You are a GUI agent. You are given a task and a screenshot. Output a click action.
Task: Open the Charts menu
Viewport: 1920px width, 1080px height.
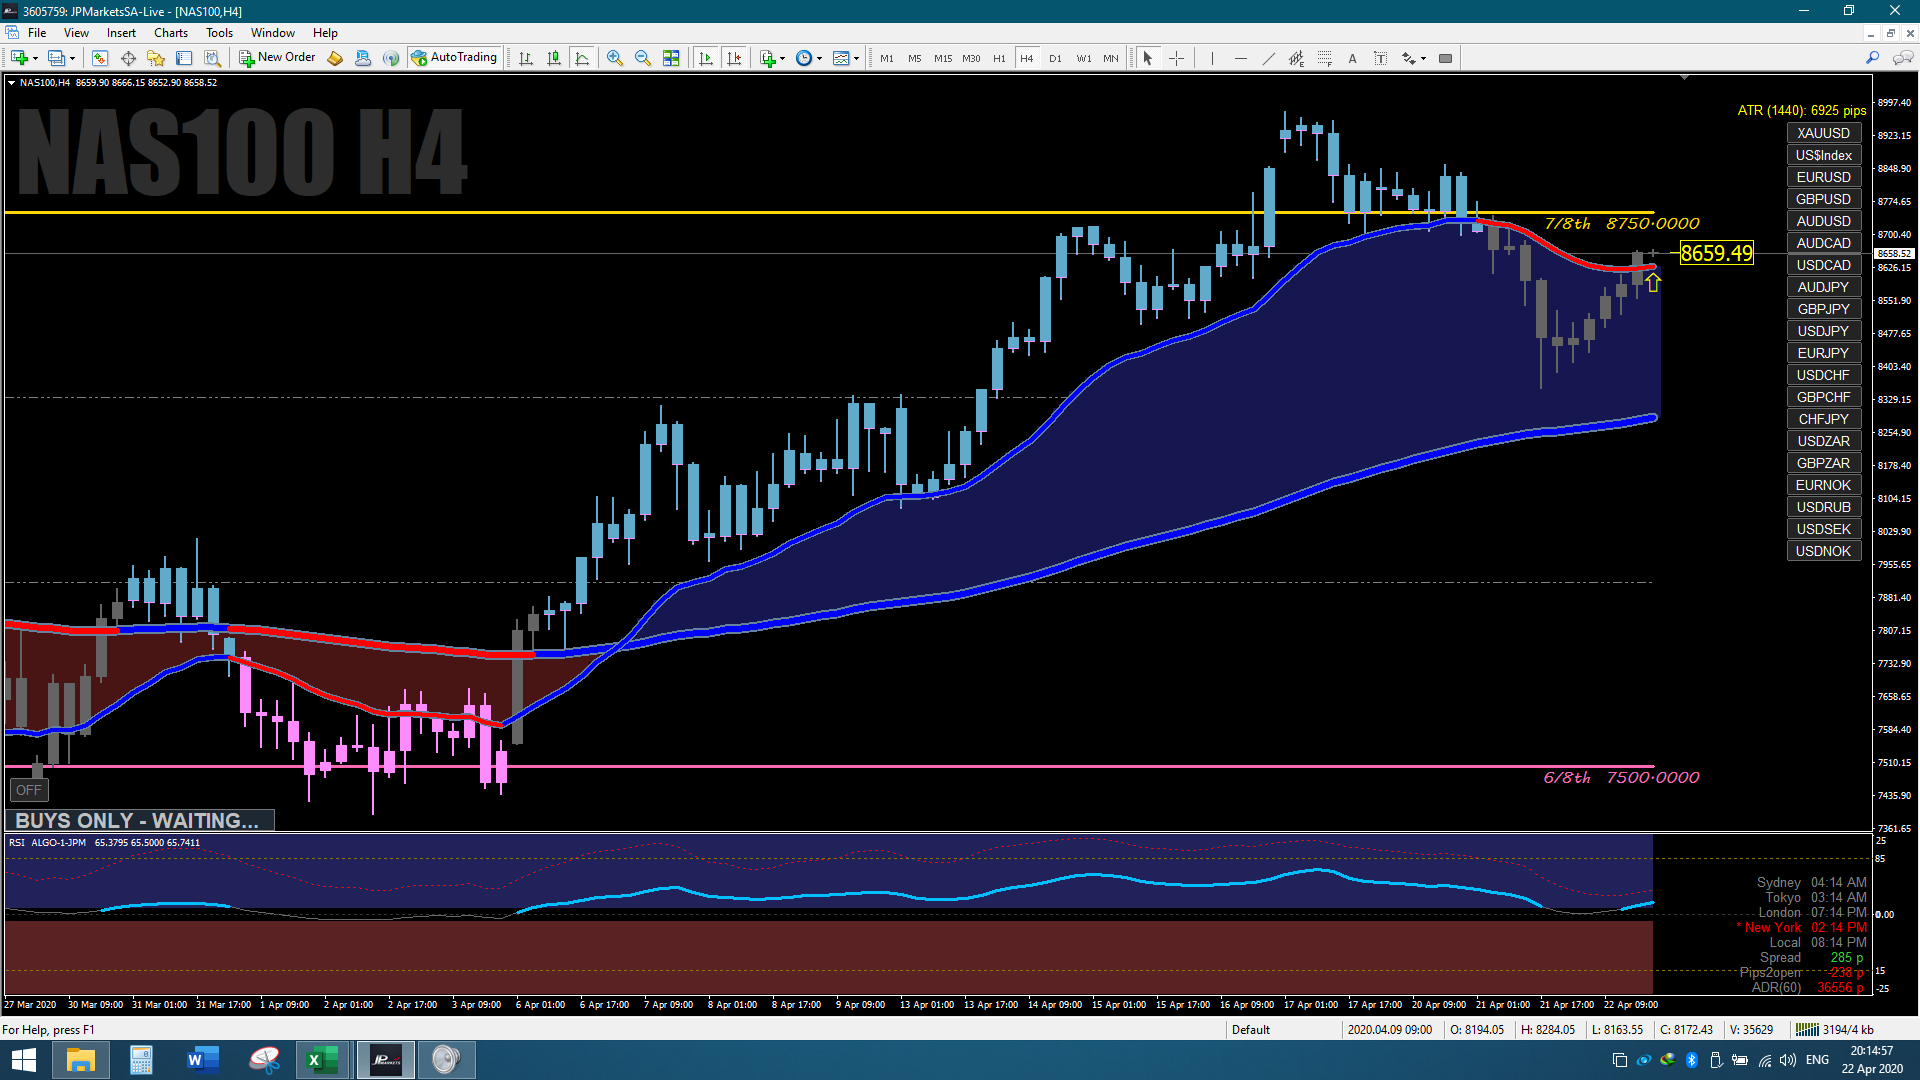click(x=170, y=33)
